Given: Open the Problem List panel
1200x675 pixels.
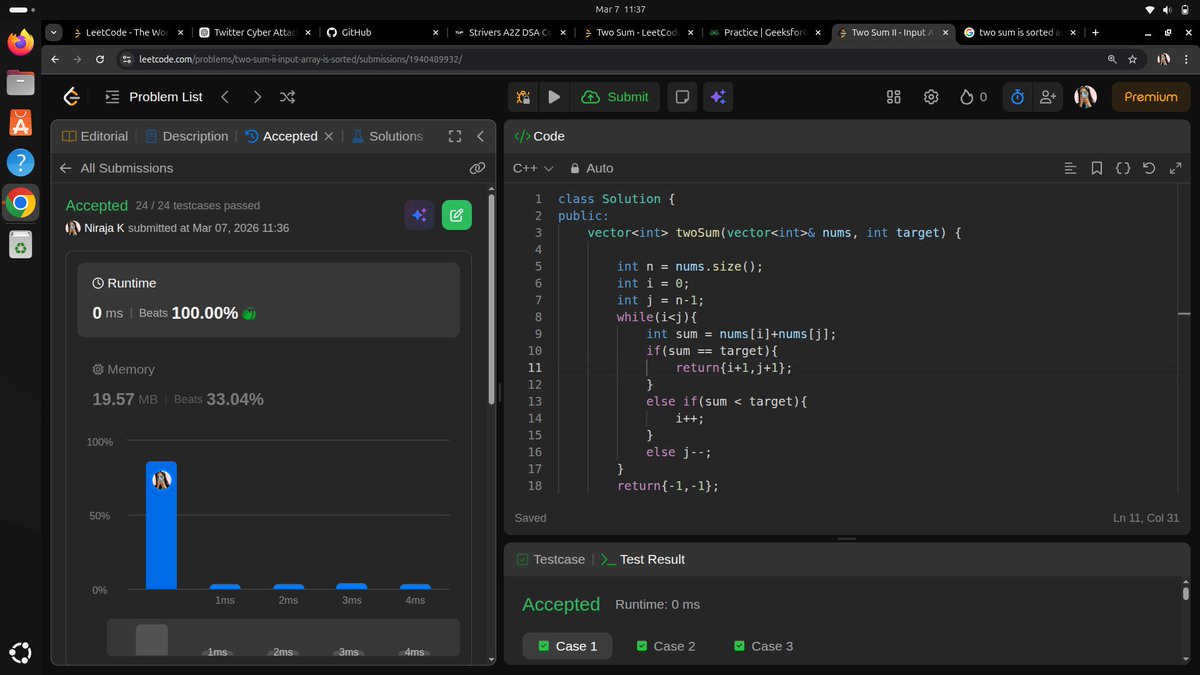Looking at the screenshot, I should (x=153, y=97).
